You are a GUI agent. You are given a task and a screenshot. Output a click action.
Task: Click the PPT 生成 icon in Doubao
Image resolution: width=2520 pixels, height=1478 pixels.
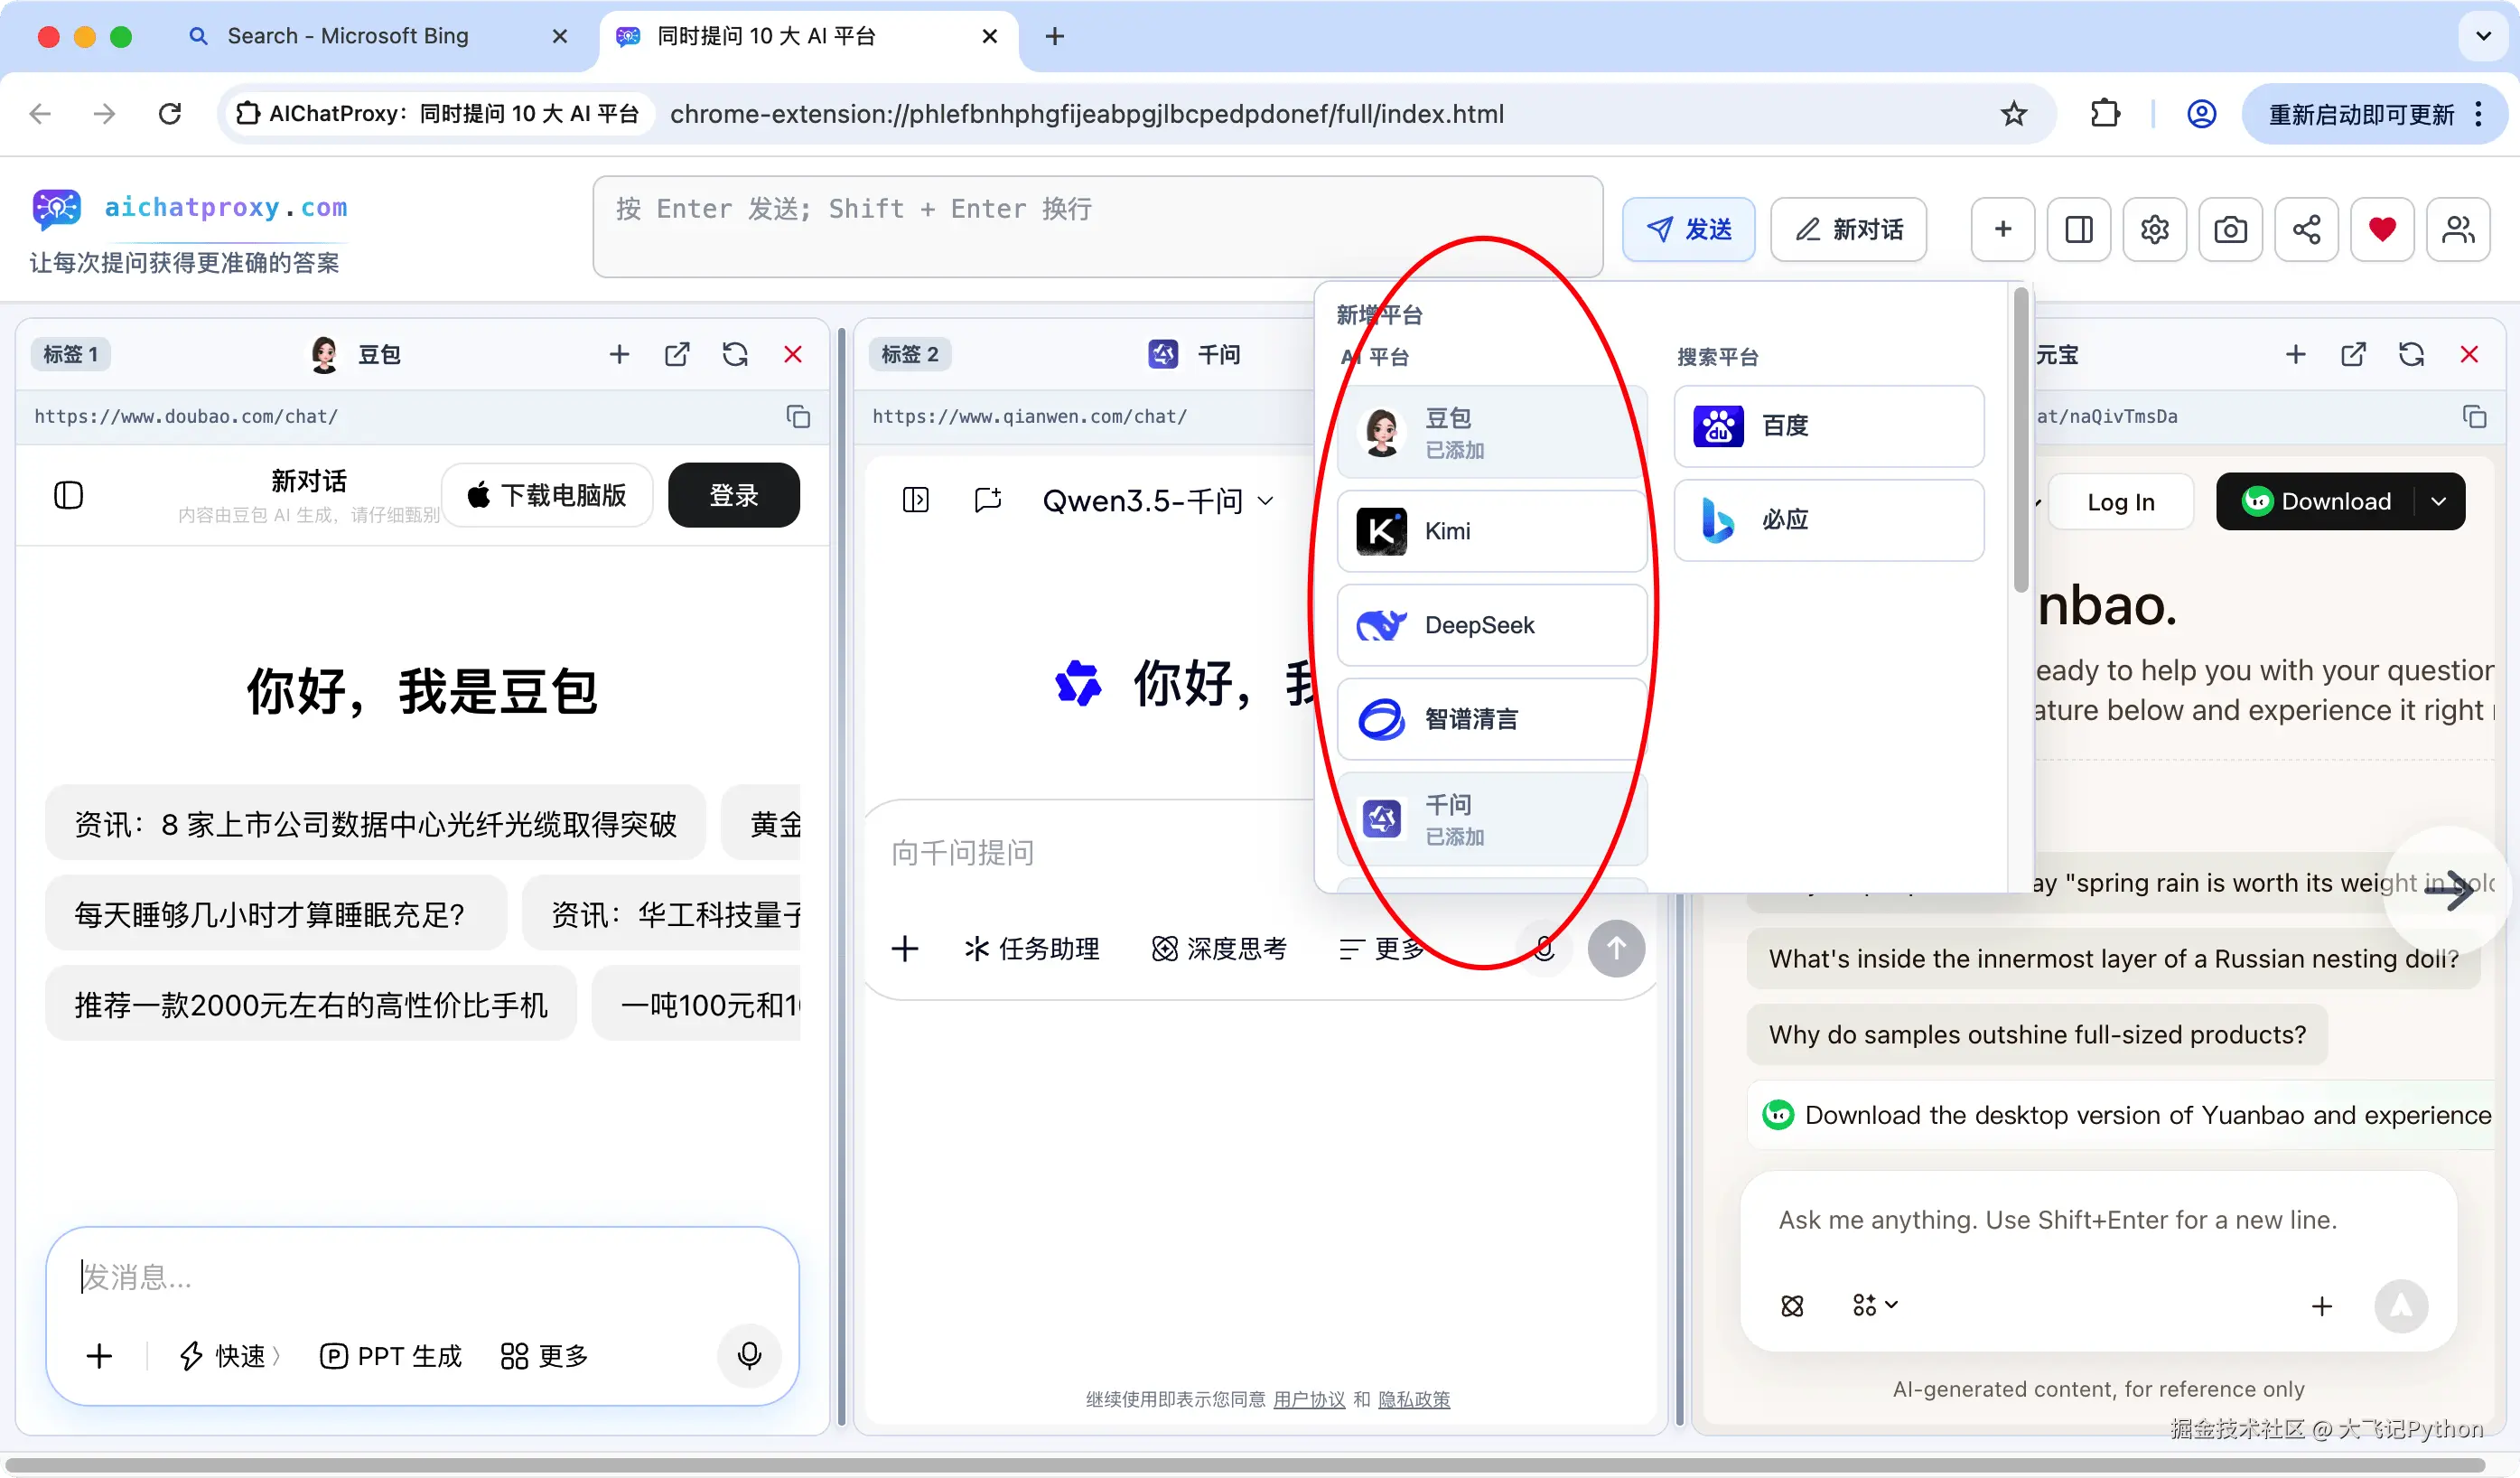click(391, 1356)
